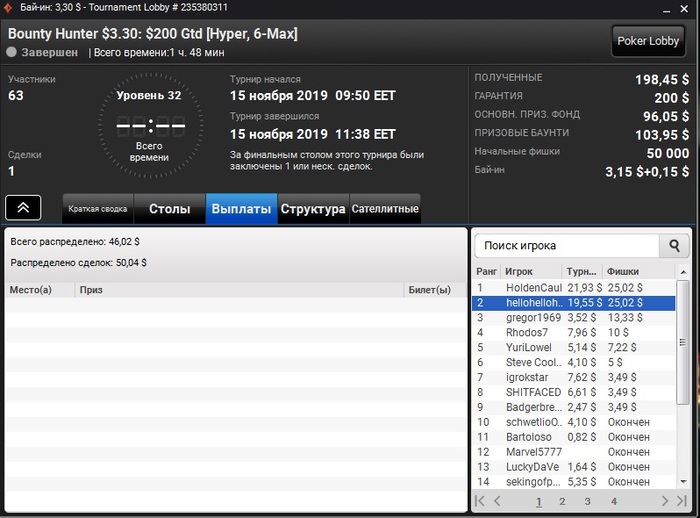
Task: Select player row schwetlioO..
Action: 574,422
